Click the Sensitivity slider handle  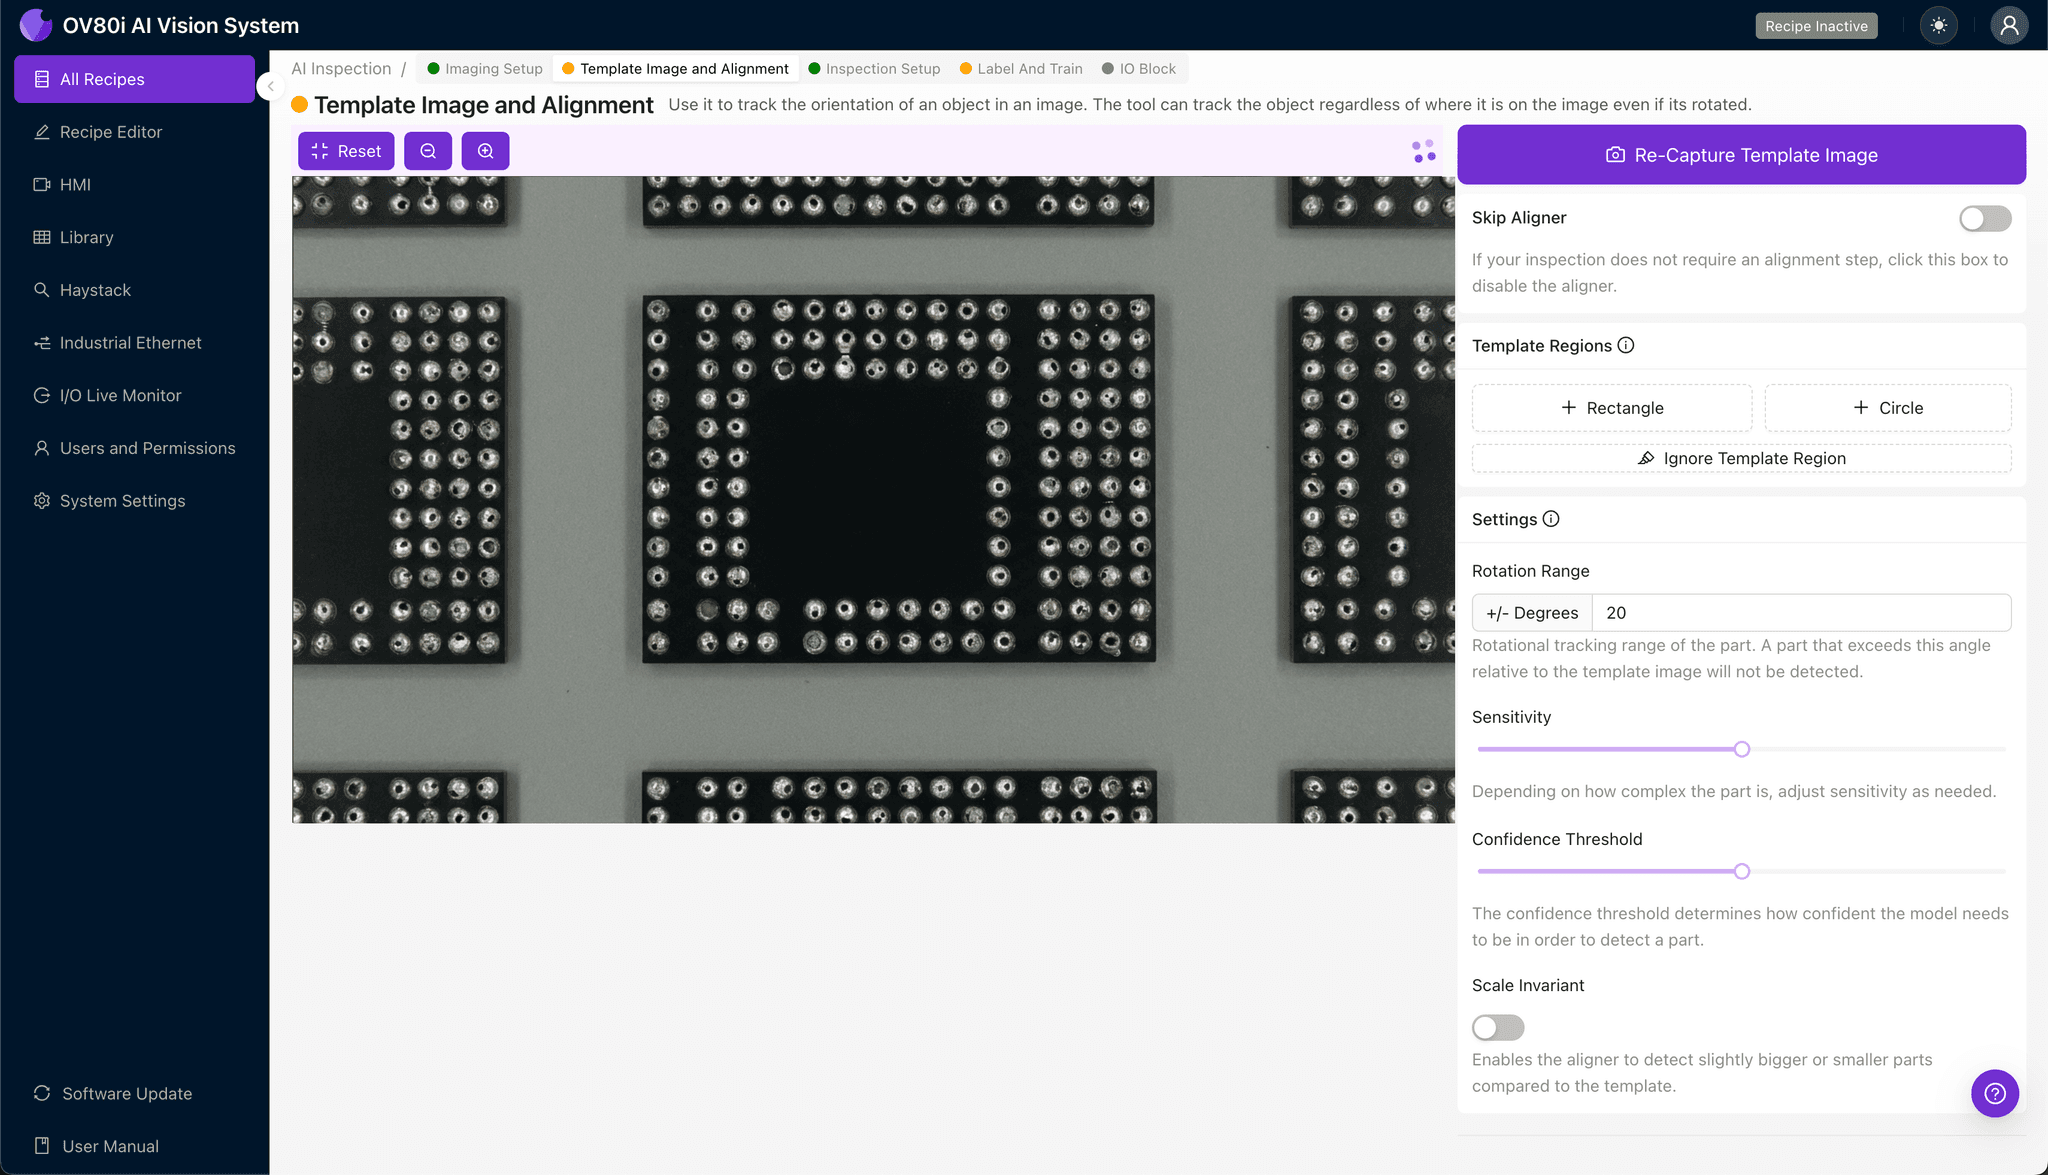[1742, 749]
